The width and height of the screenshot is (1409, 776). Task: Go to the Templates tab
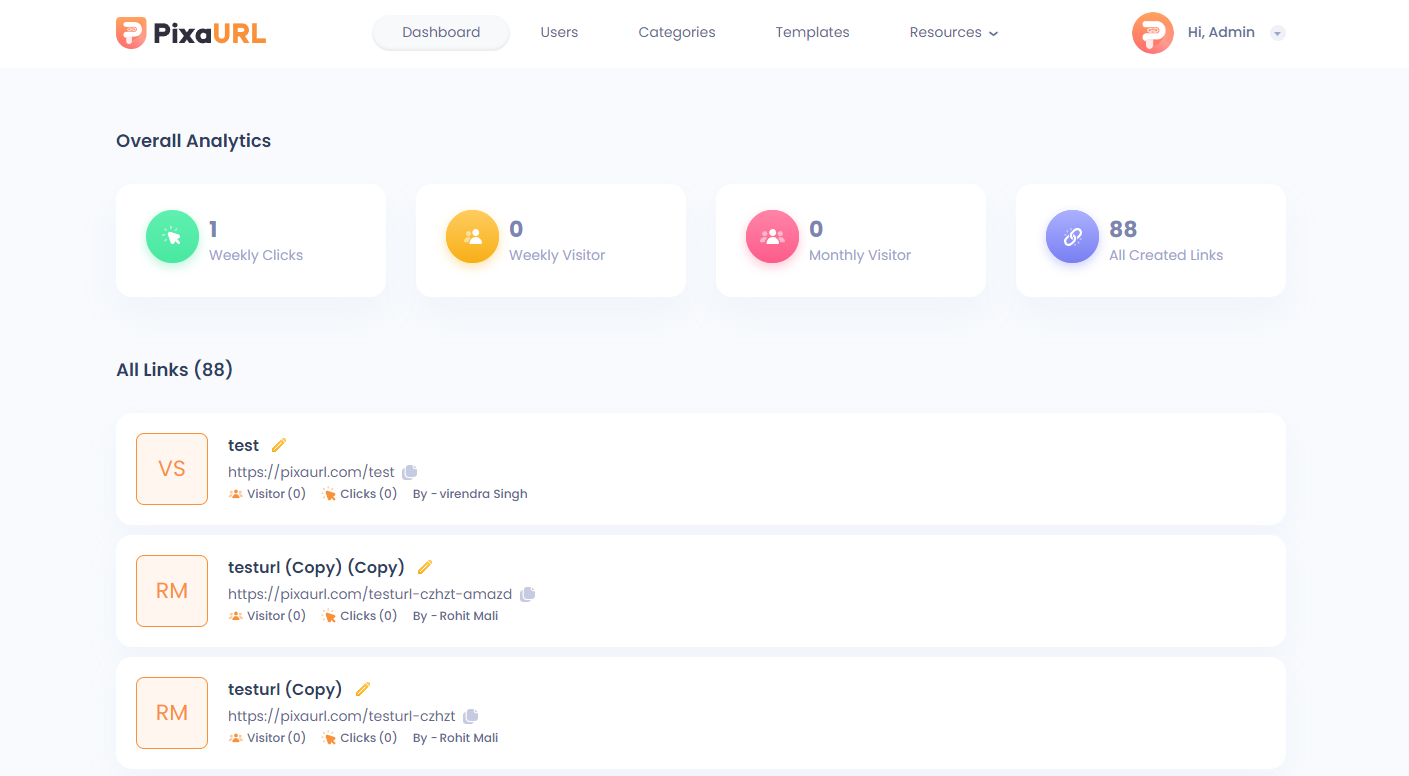tap(812, 32)
